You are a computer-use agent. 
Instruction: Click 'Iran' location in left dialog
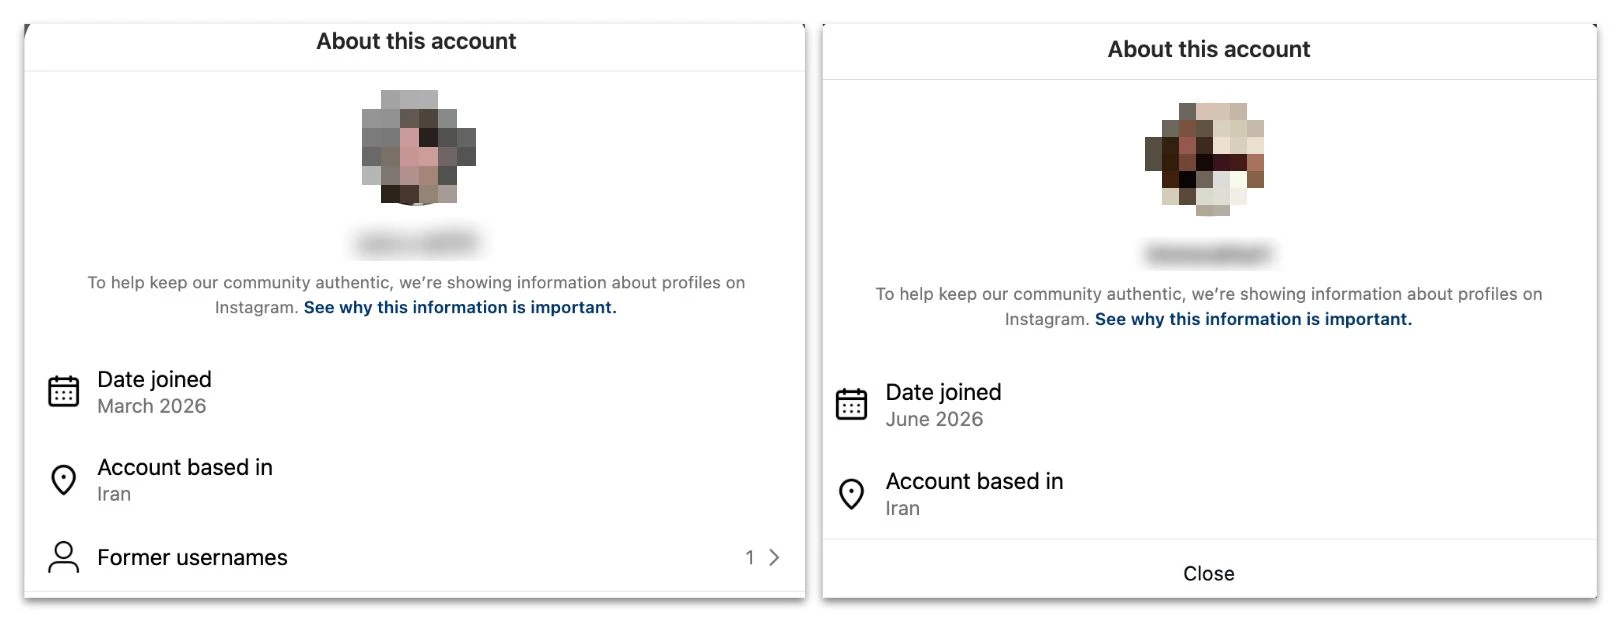coord(114,494)
